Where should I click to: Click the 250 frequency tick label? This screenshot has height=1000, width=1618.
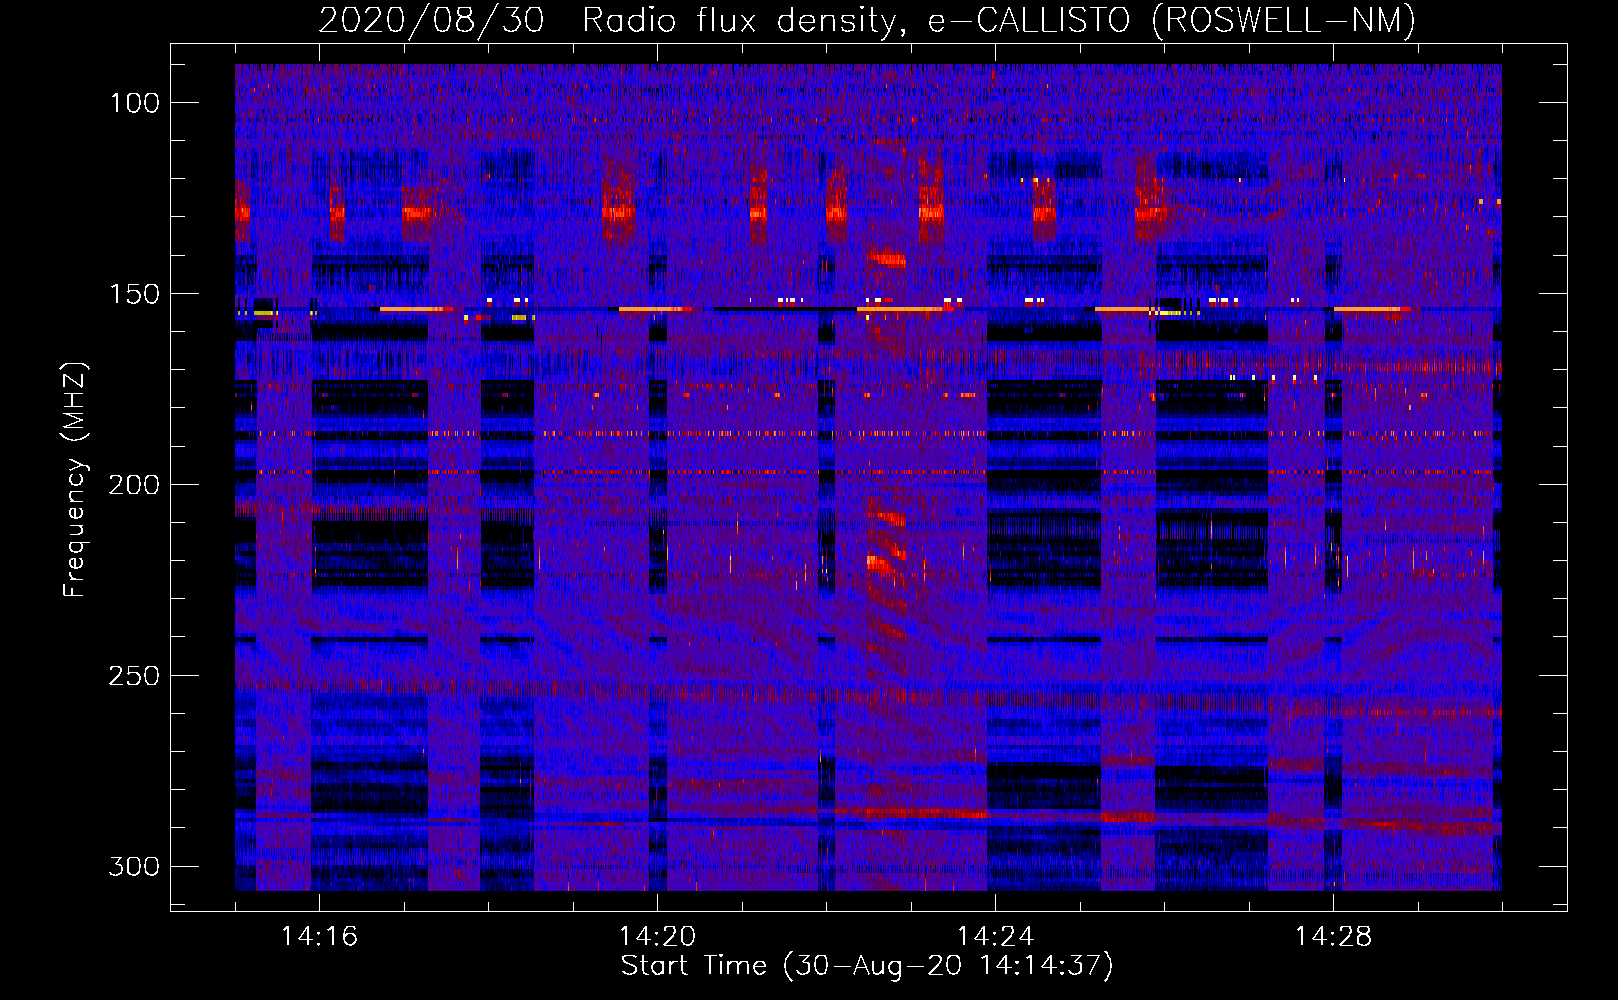point(135,676)
